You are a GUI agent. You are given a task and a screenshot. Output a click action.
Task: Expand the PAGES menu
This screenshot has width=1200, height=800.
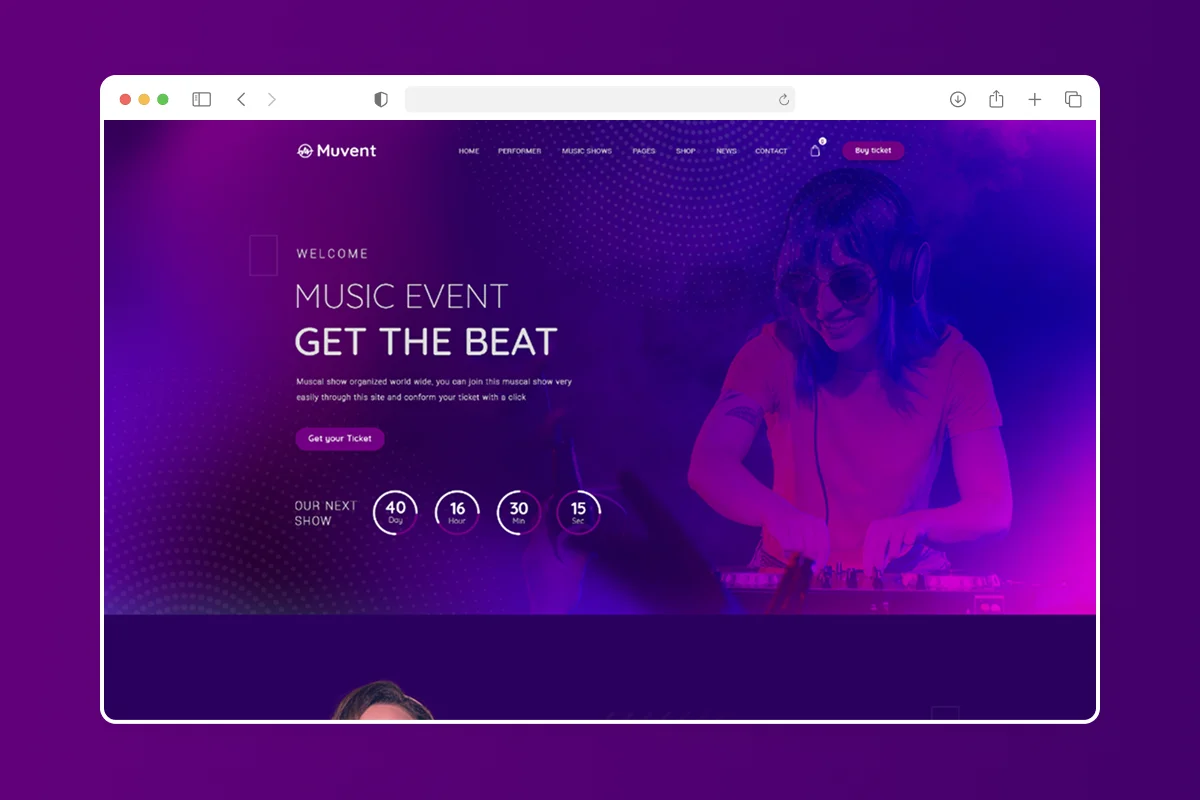(x=644, y=151)
